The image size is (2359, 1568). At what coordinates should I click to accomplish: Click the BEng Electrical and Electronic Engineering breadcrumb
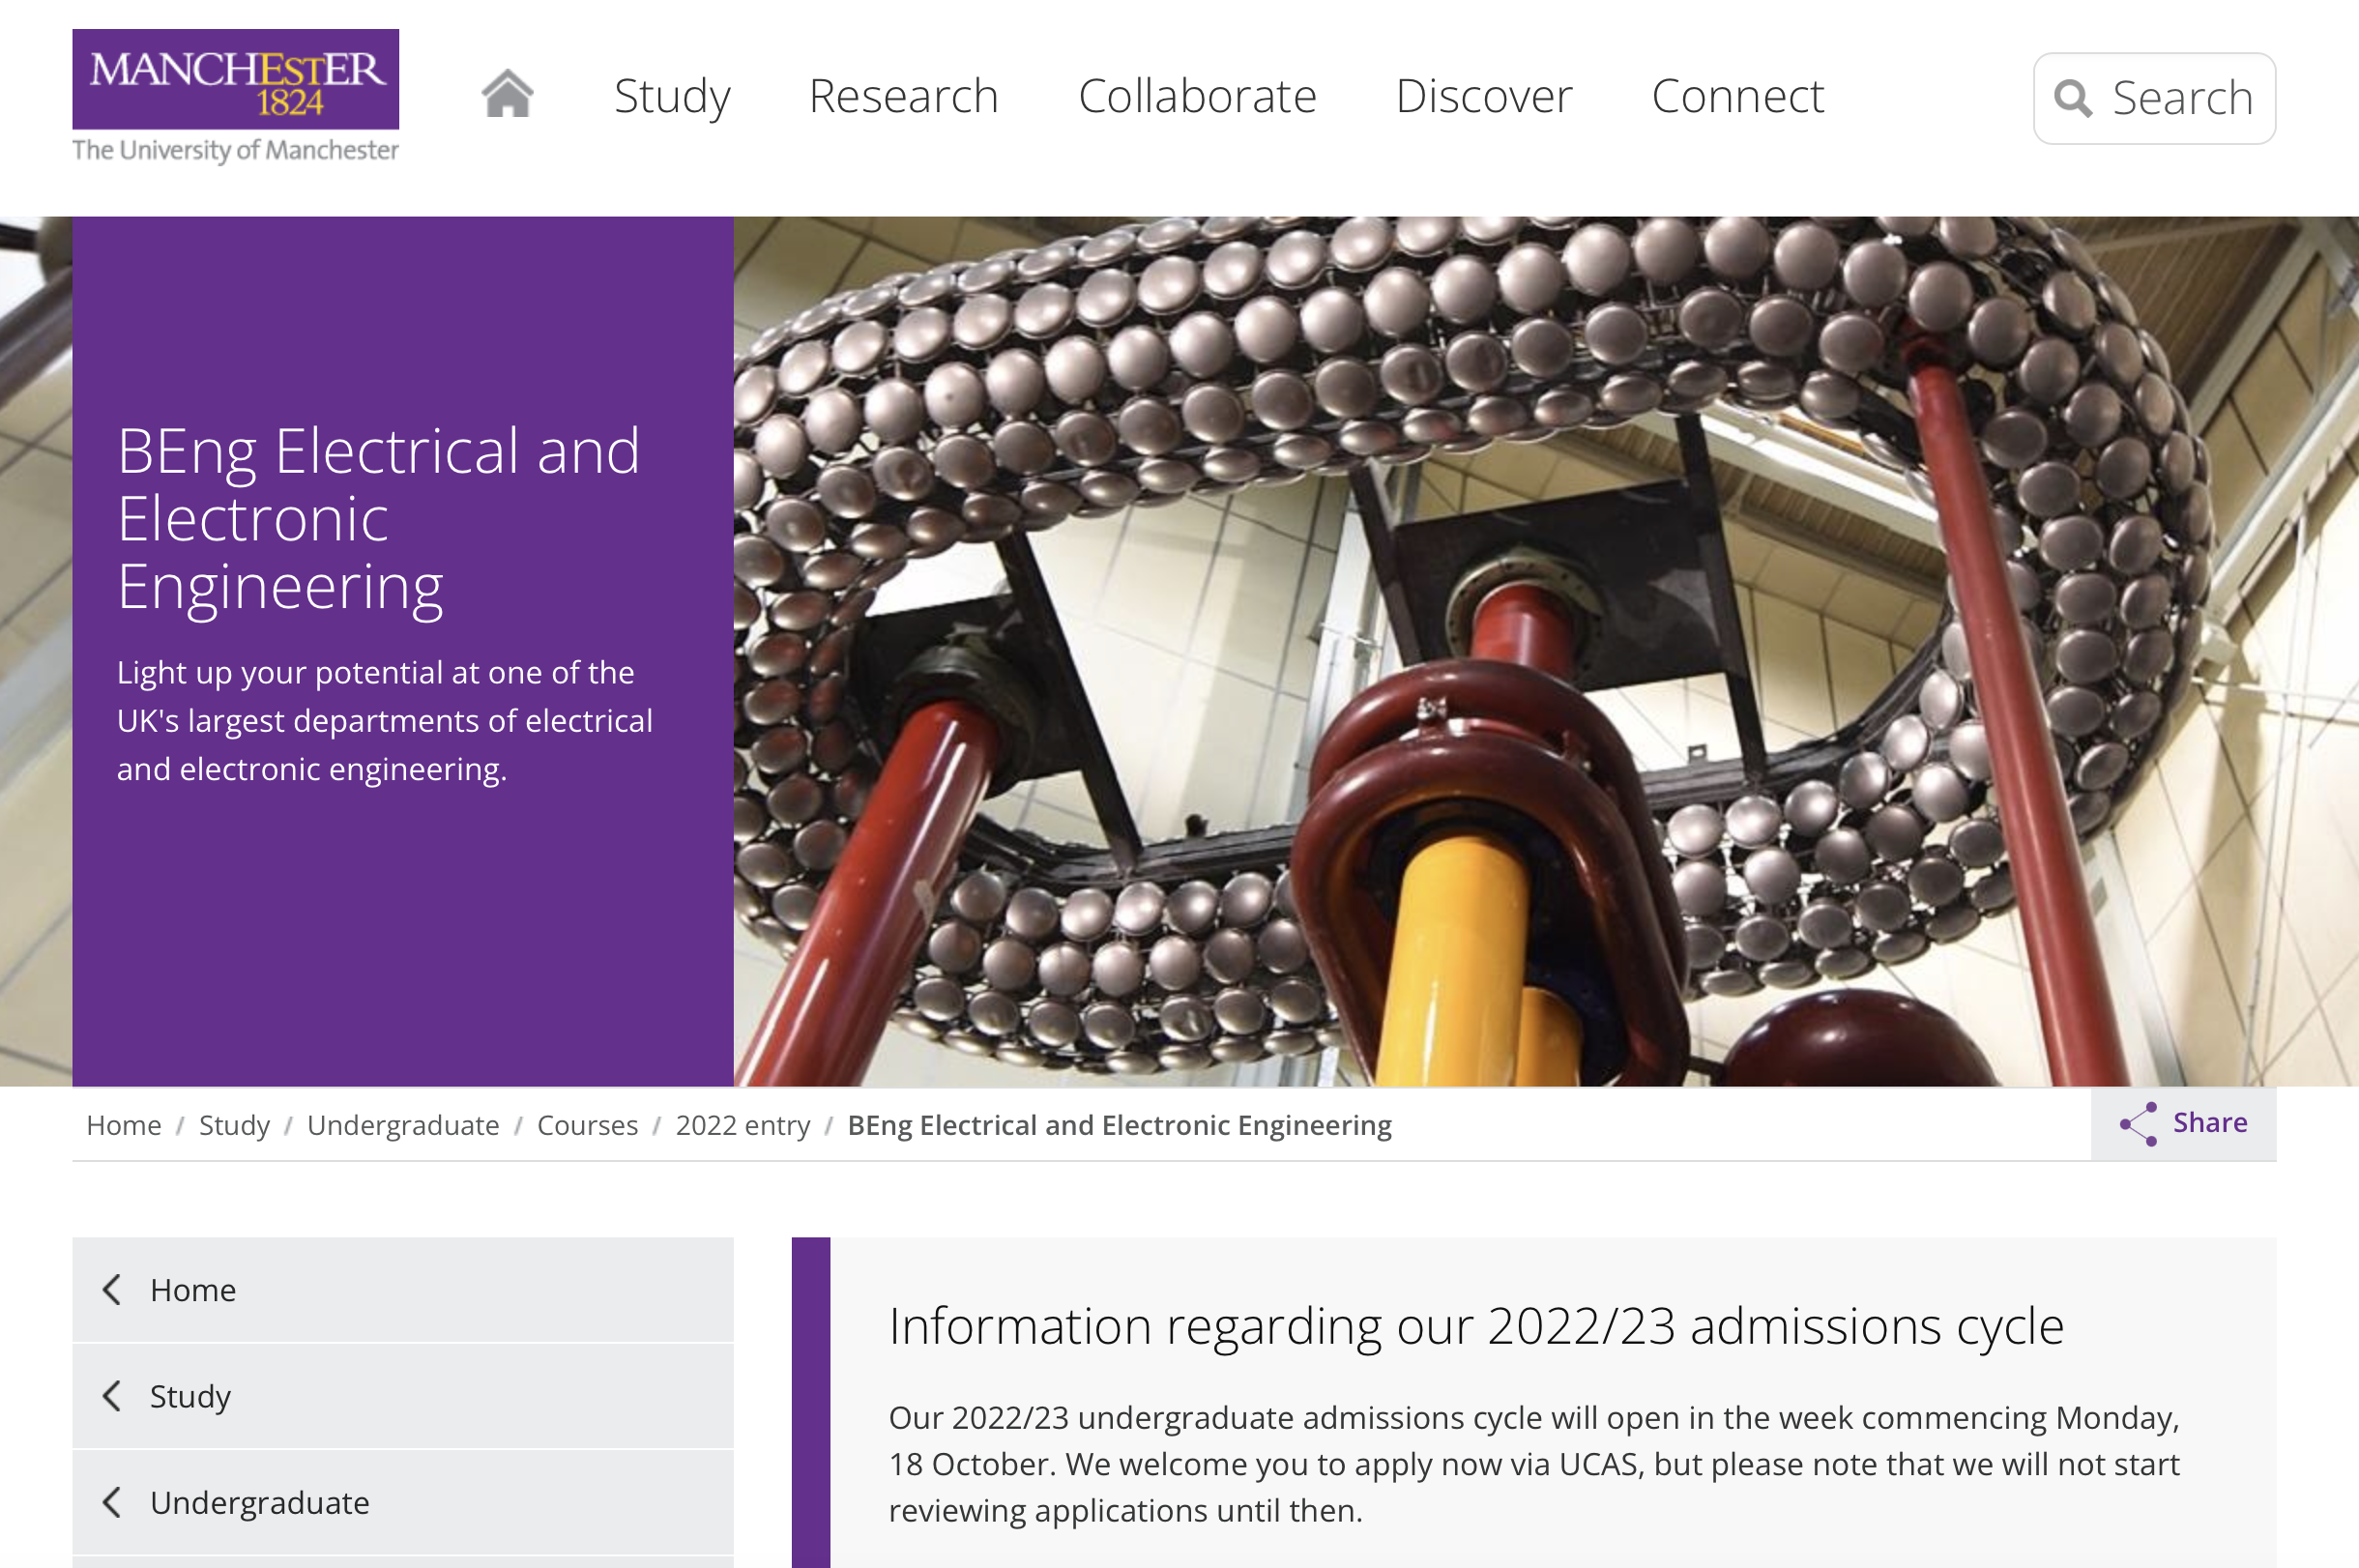tap(1119, 1126)
